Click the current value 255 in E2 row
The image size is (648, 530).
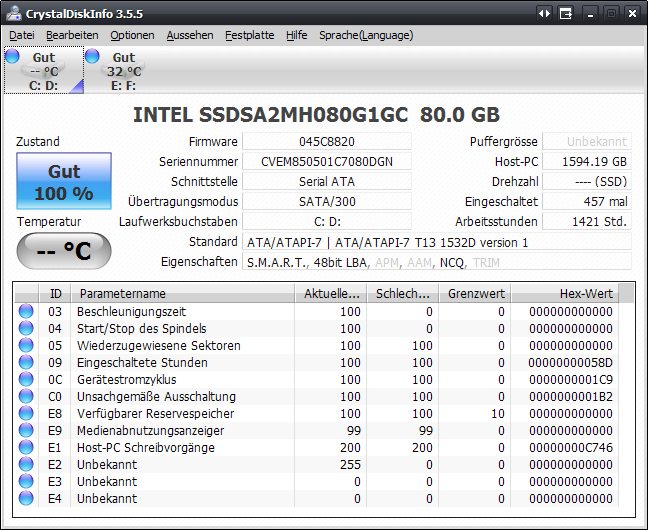pos(350,465)
